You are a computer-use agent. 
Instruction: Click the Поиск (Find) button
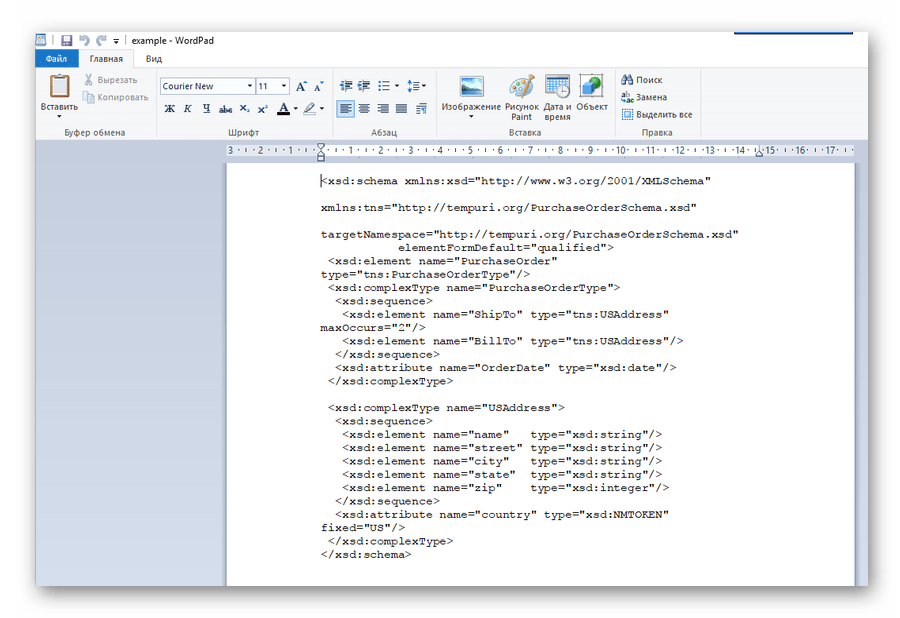tap(641, 80)
